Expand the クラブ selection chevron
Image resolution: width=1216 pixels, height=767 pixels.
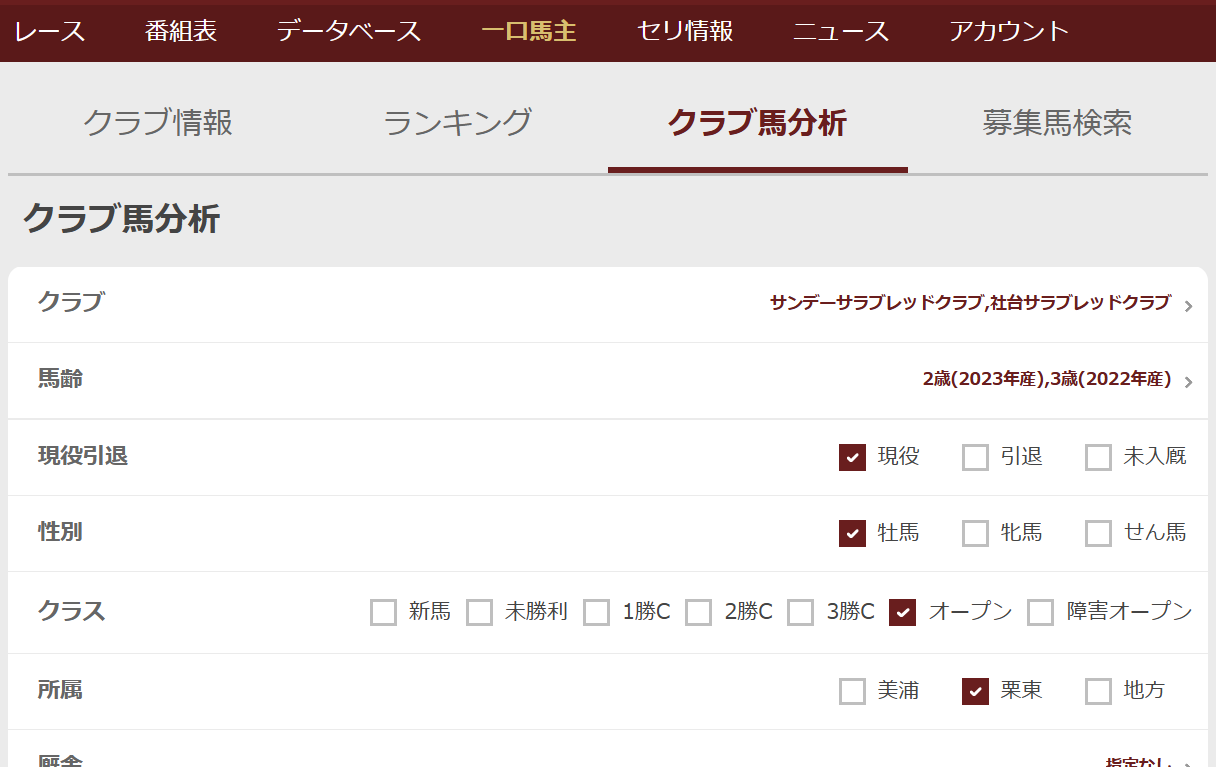click(1188, 306)
